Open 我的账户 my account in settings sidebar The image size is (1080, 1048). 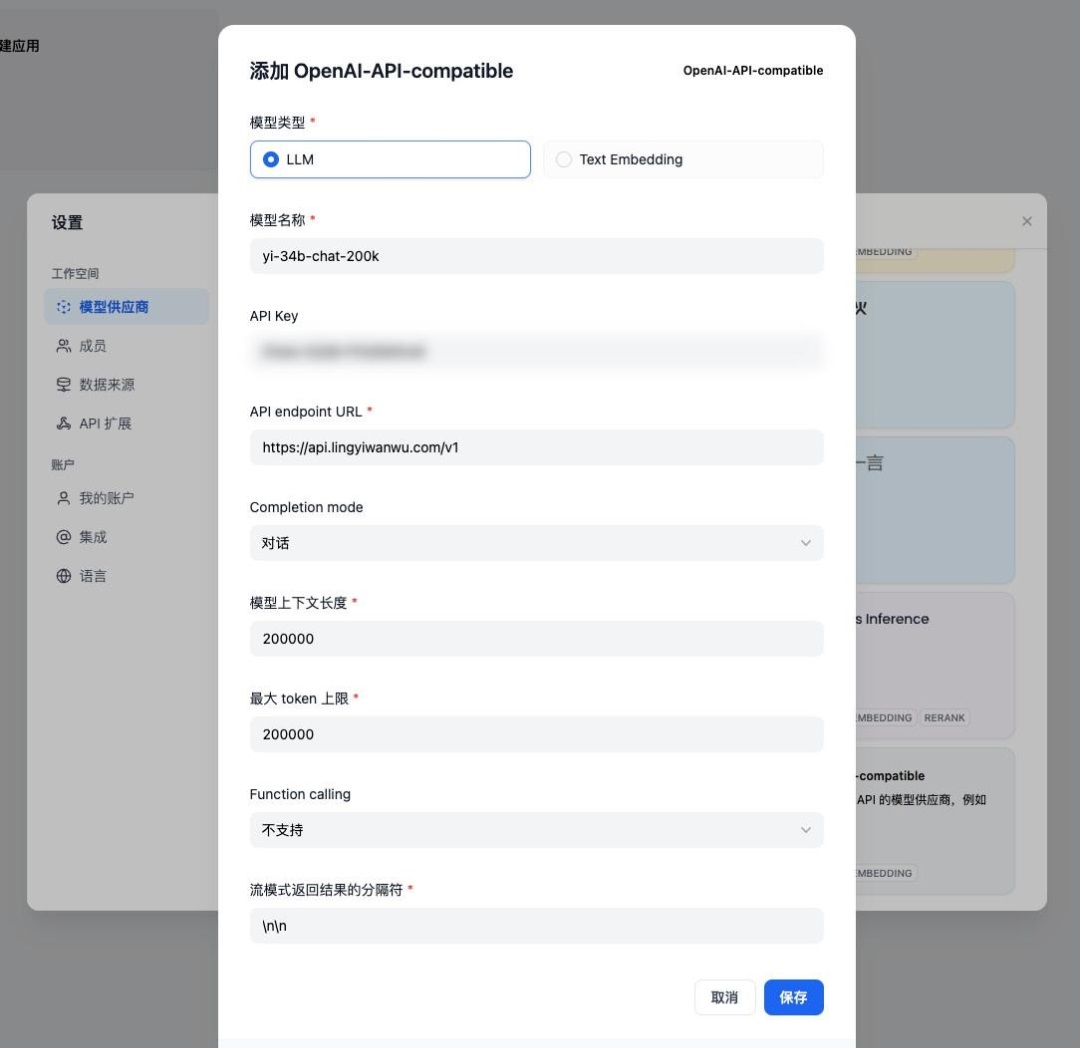127,498
